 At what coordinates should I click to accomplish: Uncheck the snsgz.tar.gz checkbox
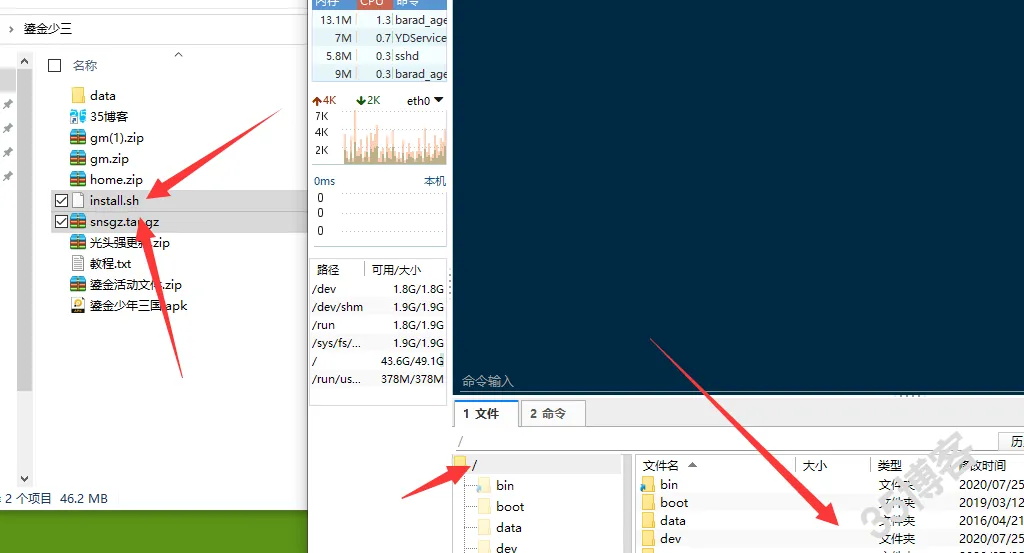coord(61,221)
